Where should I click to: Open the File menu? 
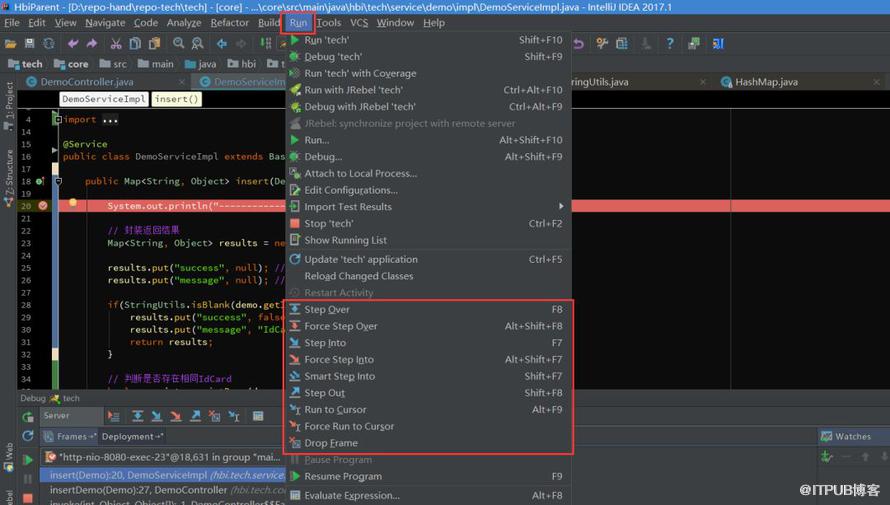11,23
